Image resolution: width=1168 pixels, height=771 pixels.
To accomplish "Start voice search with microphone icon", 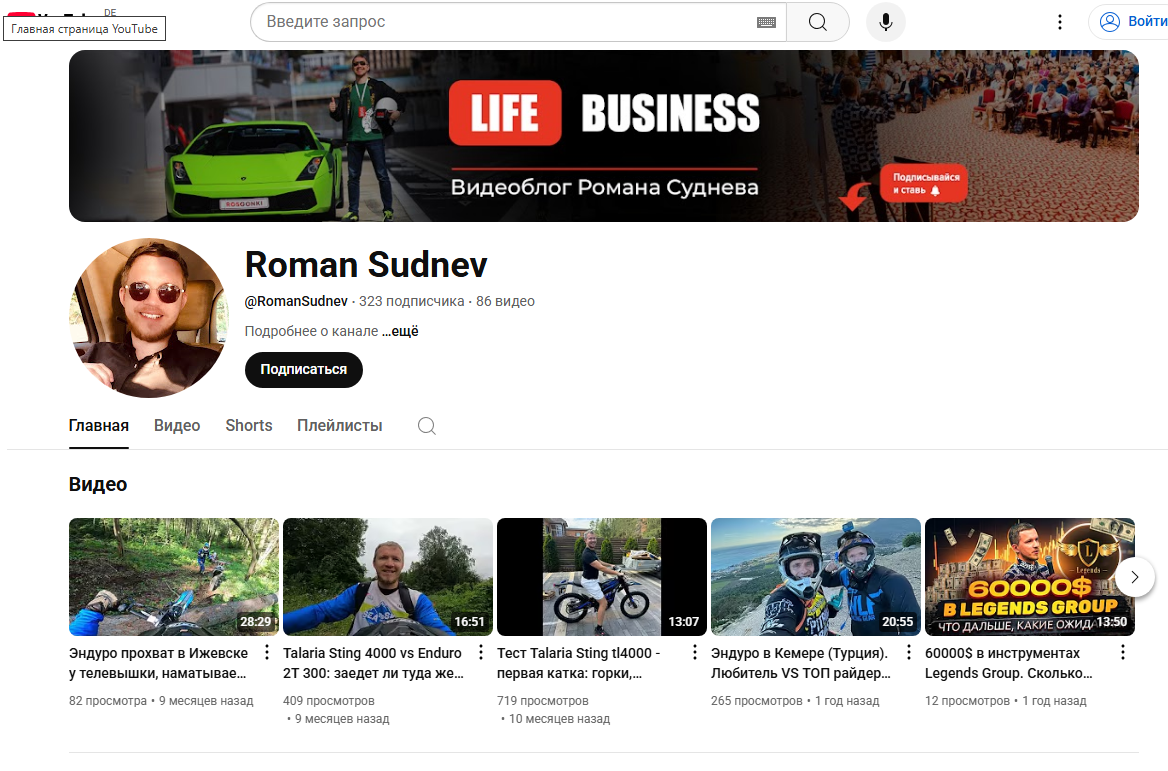I will point(886,22).
